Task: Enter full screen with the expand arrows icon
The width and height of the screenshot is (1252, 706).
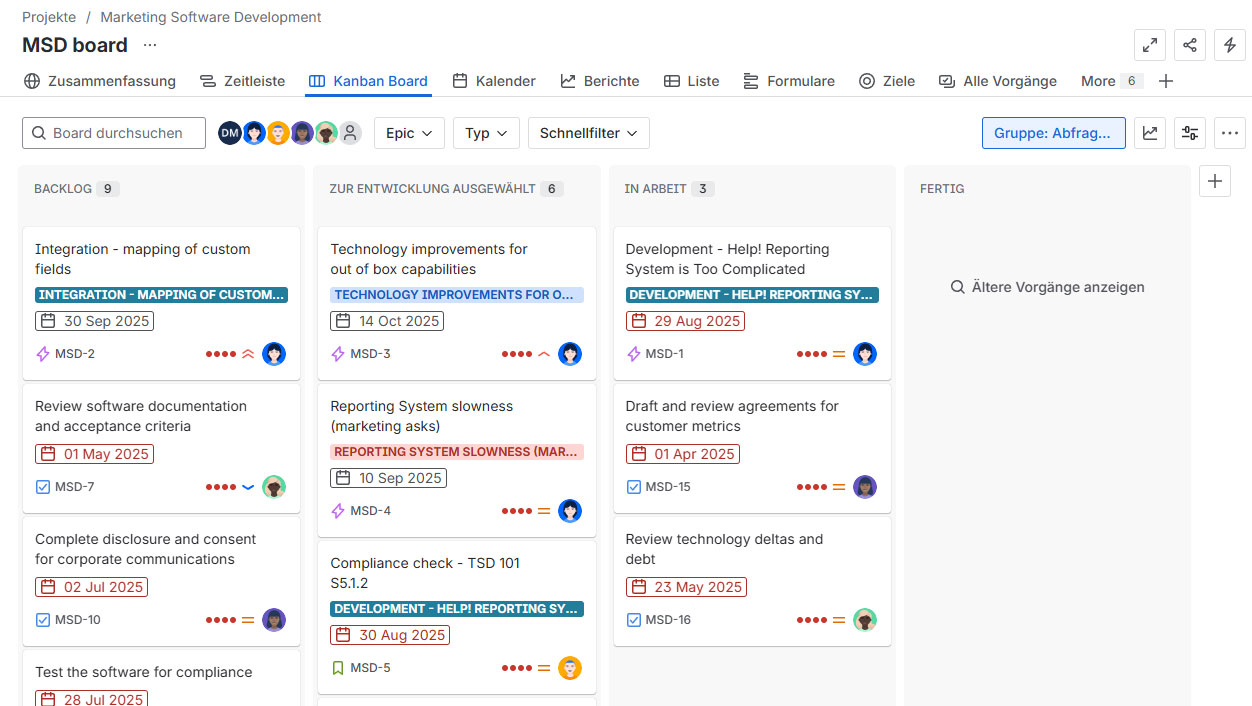Action: (1150, 45)
